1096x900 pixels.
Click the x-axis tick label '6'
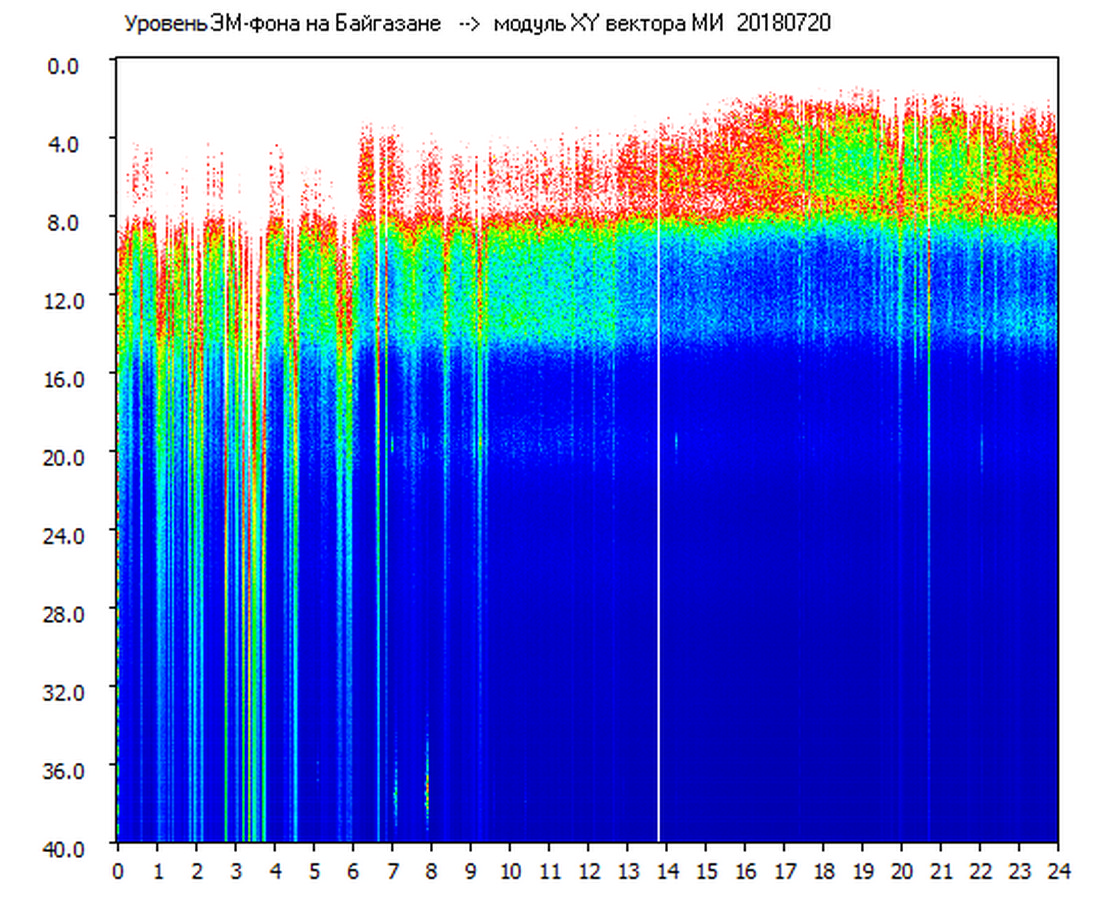[353, 870]
